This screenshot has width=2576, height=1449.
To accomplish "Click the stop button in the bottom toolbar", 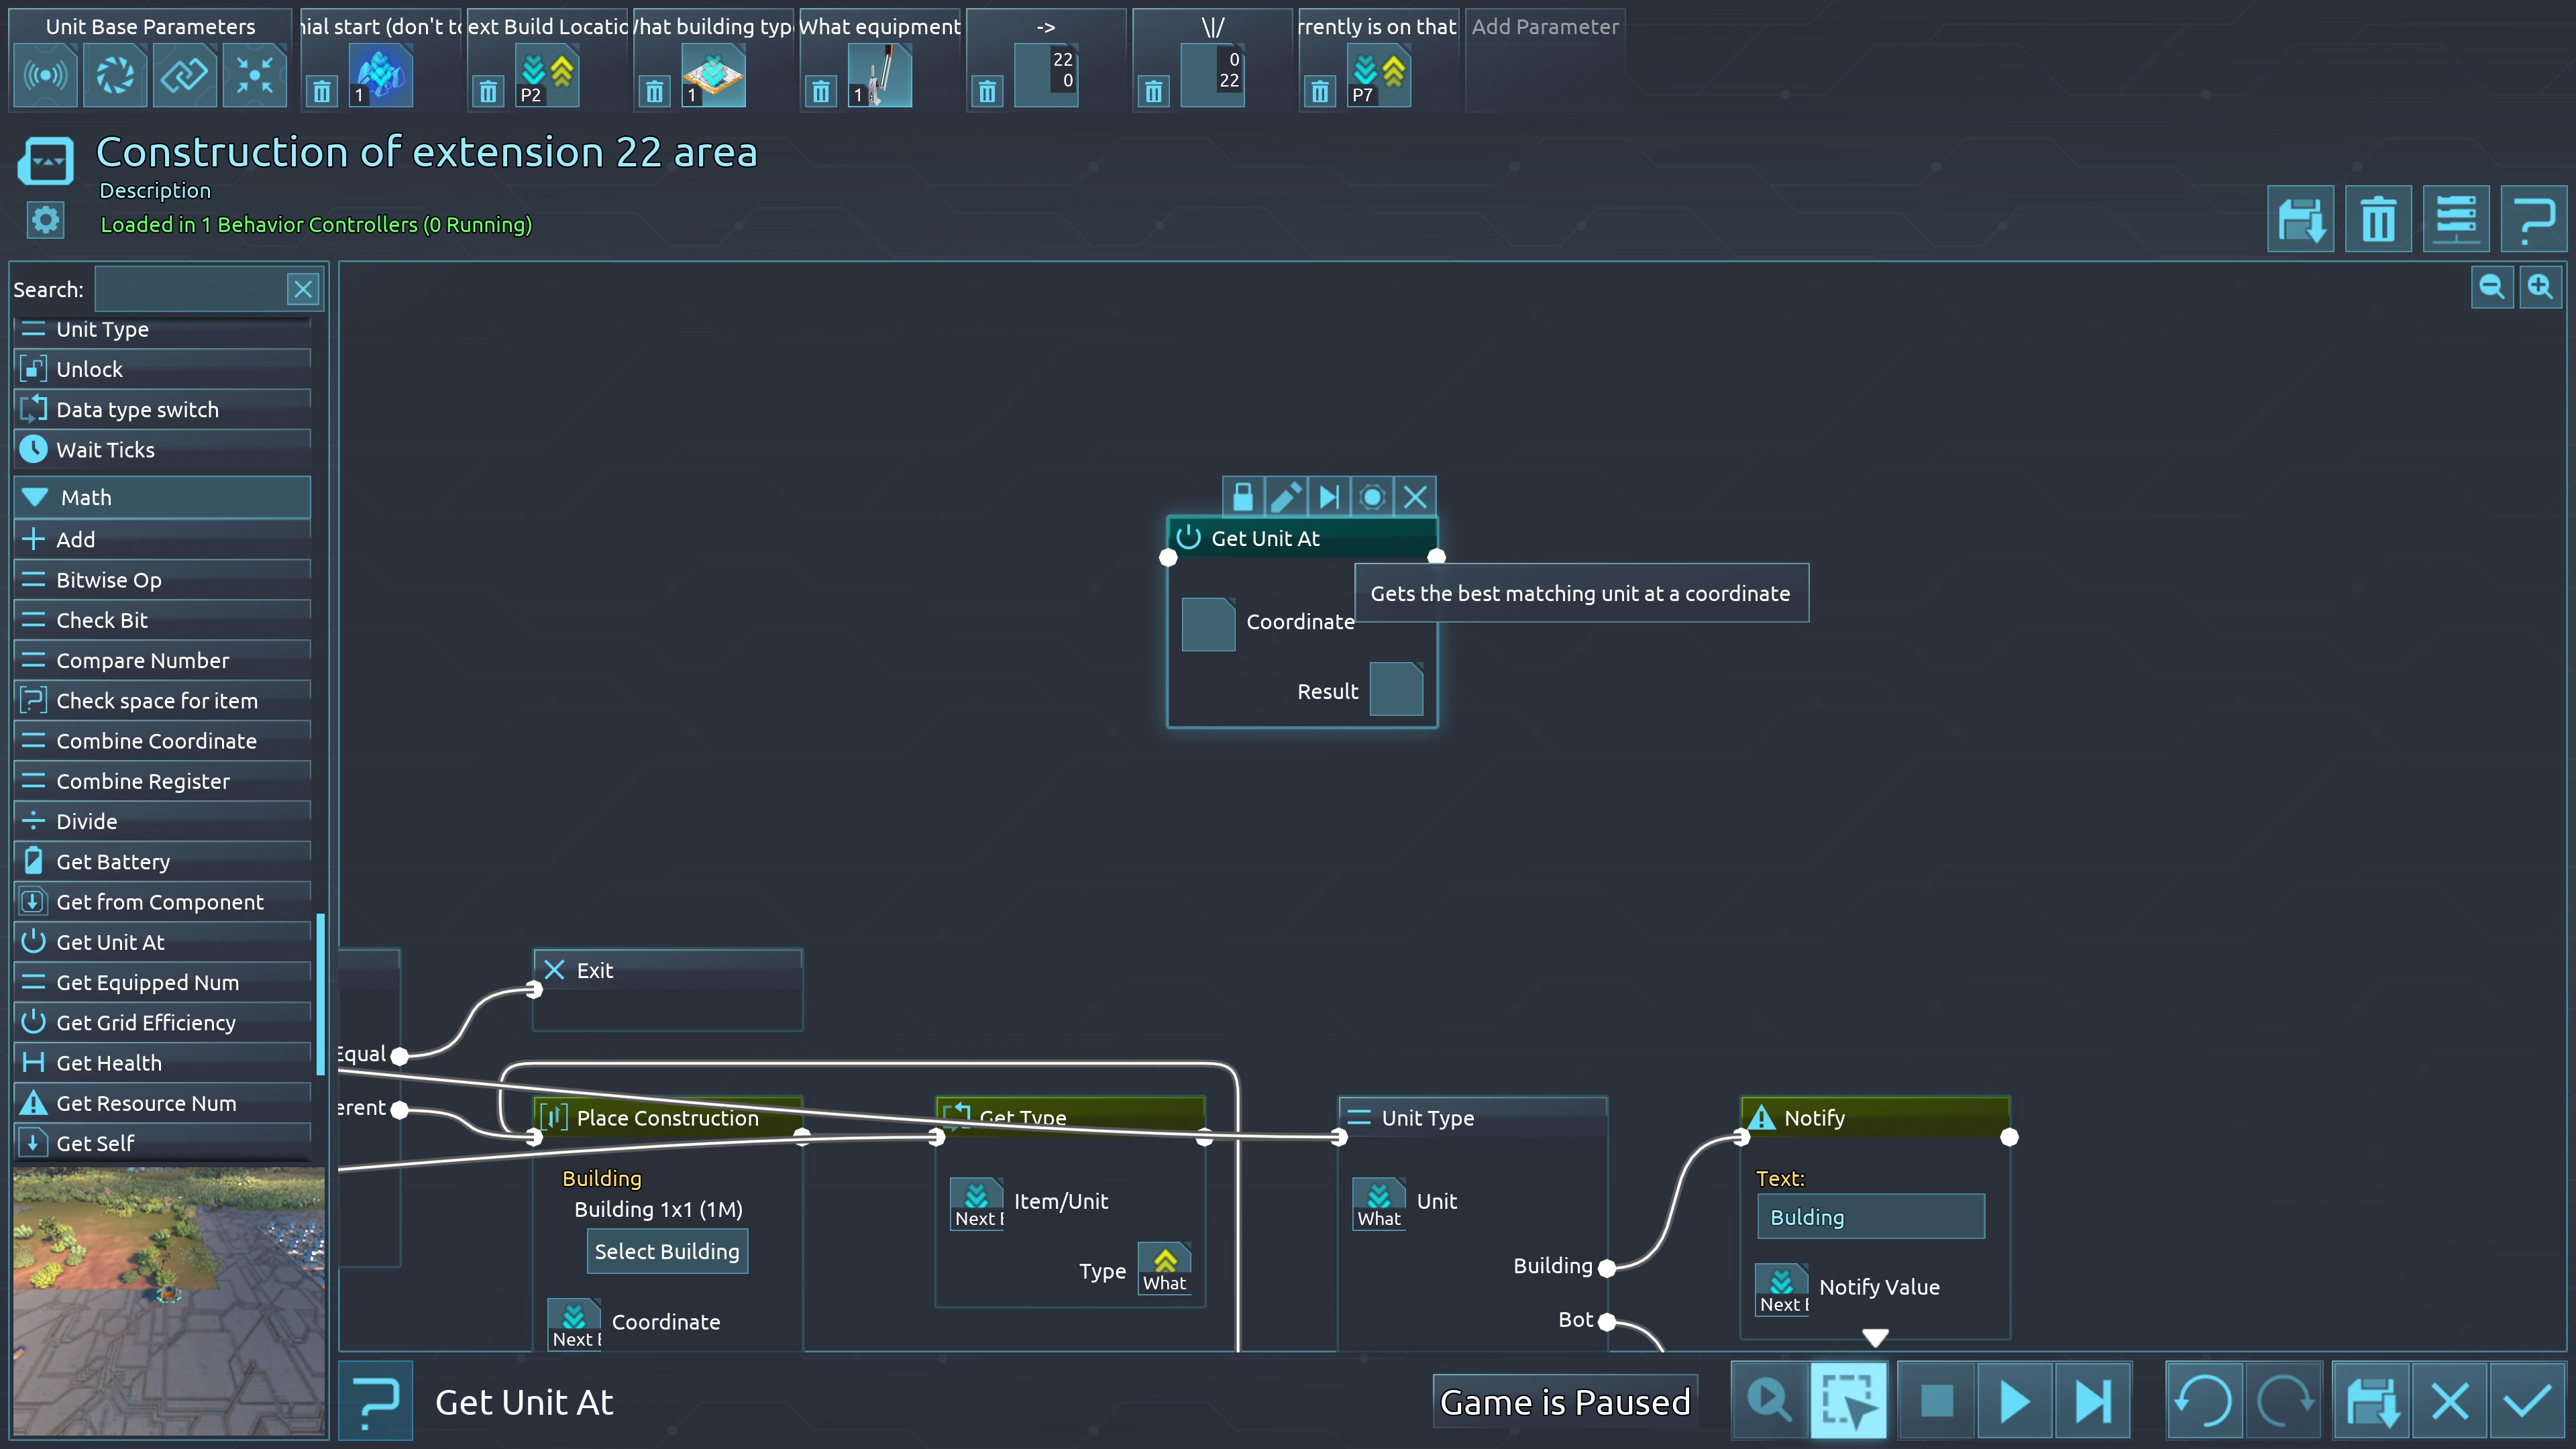I will pos(1936,1401).
